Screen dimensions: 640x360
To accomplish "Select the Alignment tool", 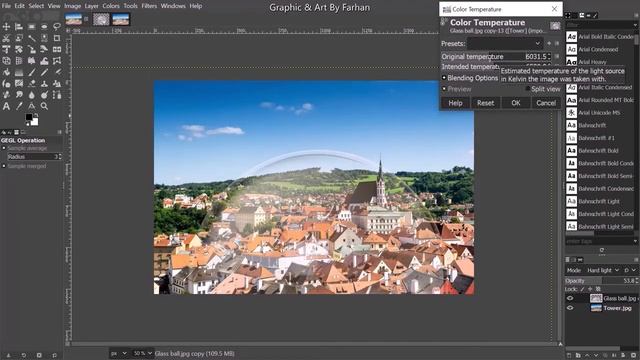I will click(x=19, y=27).
